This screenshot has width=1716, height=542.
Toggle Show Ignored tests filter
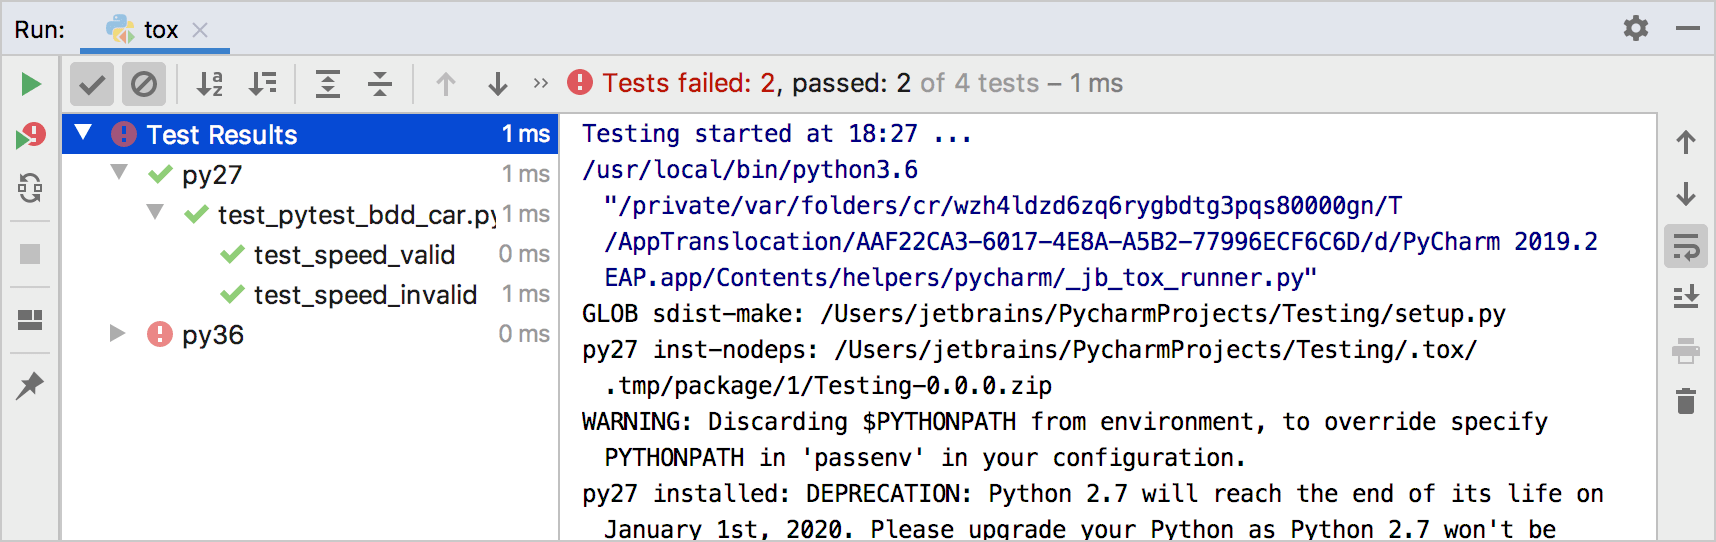[144, 84]
